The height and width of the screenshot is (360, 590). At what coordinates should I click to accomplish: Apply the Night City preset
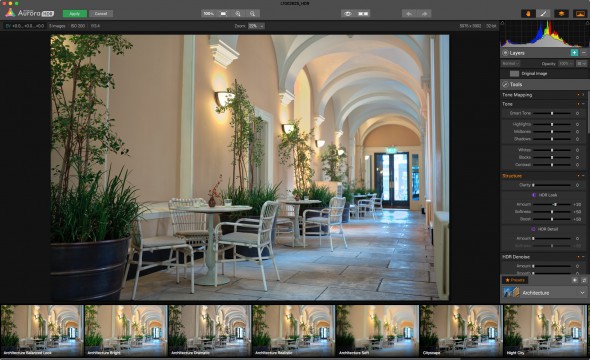(545, 330)
